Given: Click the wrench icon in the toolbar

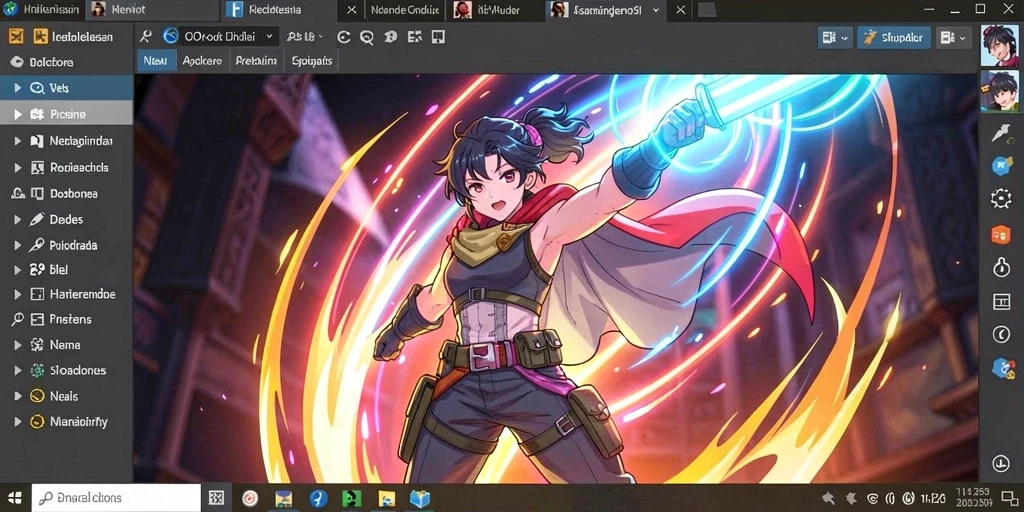Looking at the screenshot, I should 146,37.
